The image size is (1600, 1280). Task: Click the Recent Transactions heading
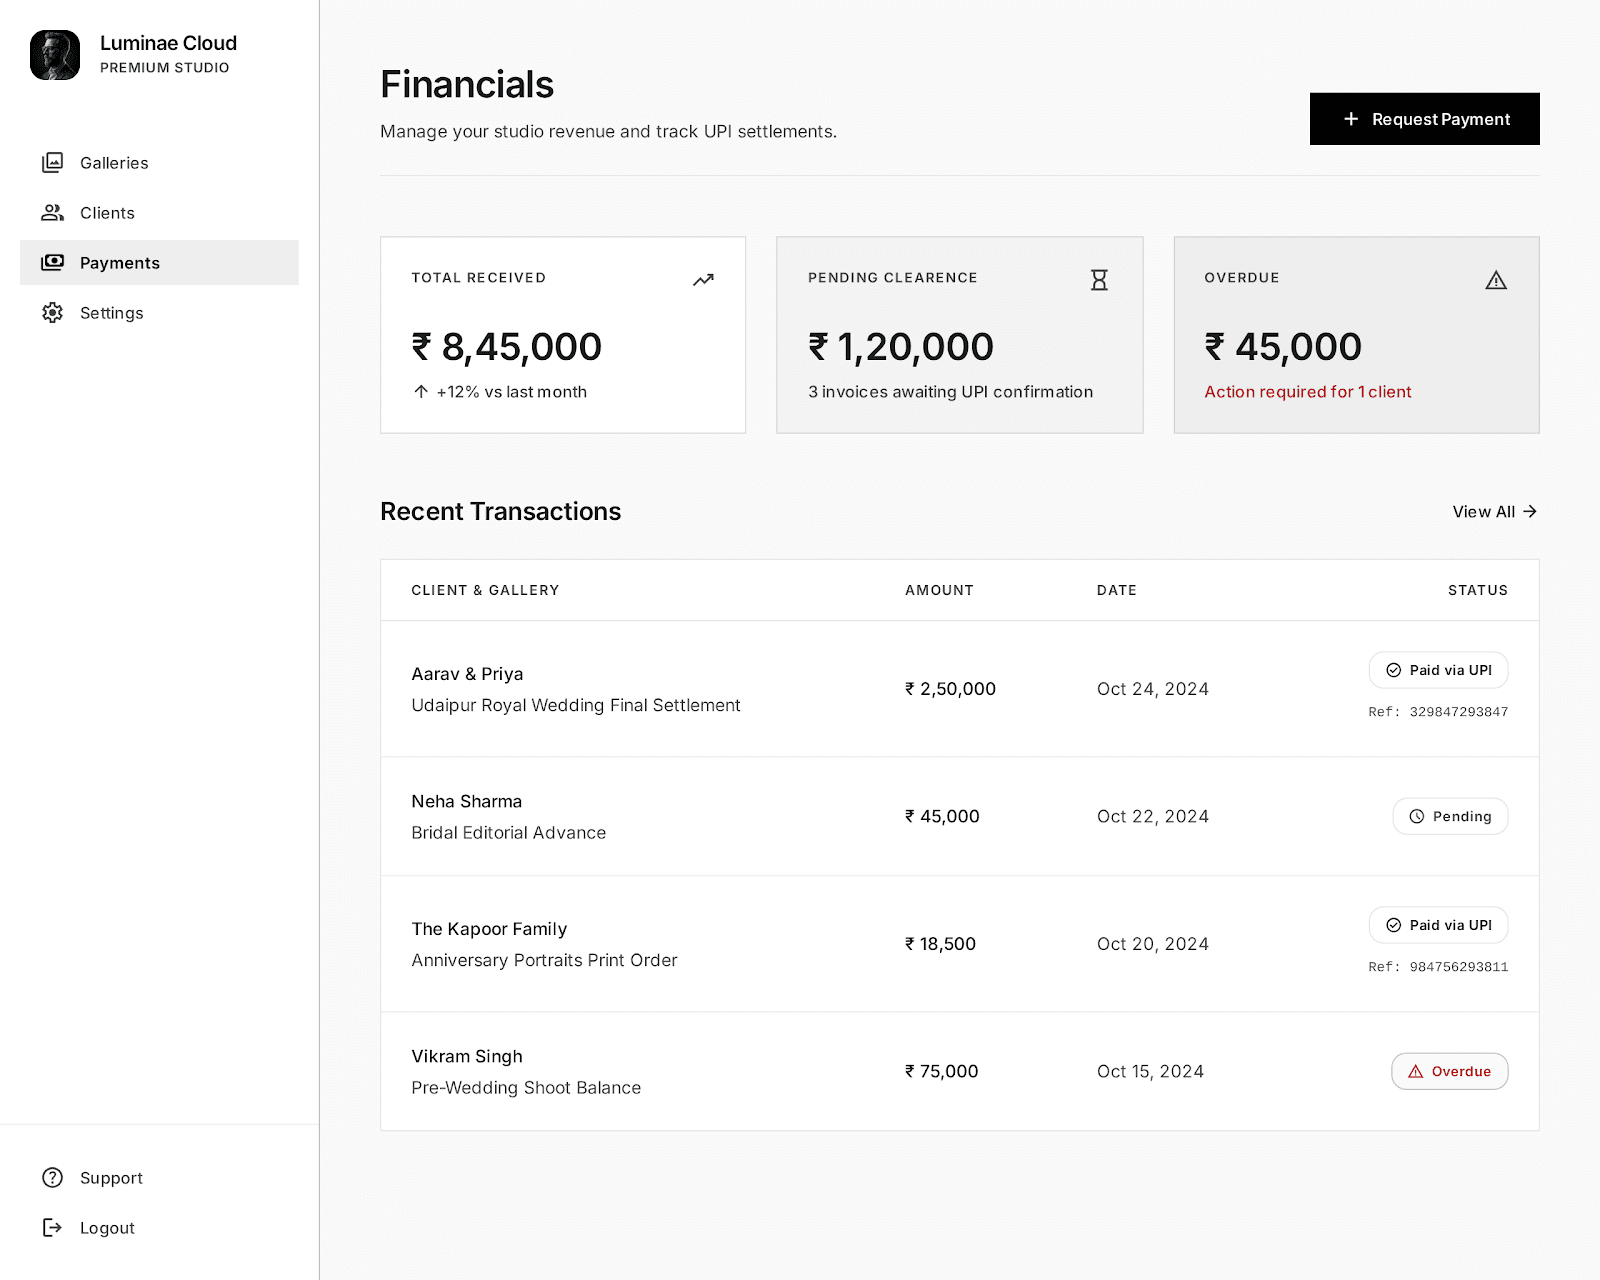(500, 511)
